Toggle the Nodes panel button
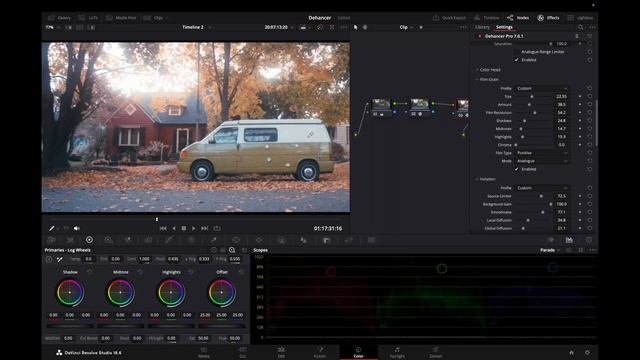The width and height of the screenshot is (640, 360). coord(518,18)
